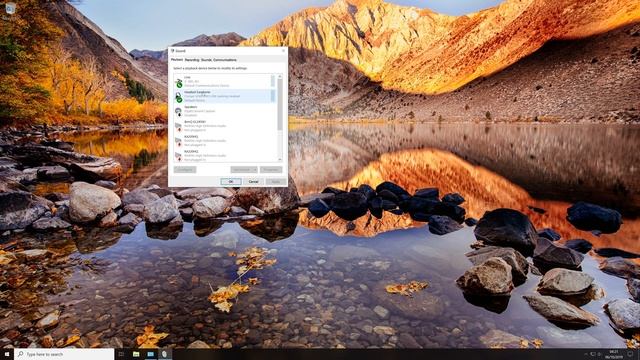The width and height of the screenshot is (640, 360).
Task: Show hidden system tray icons
Action: [586, 354]
